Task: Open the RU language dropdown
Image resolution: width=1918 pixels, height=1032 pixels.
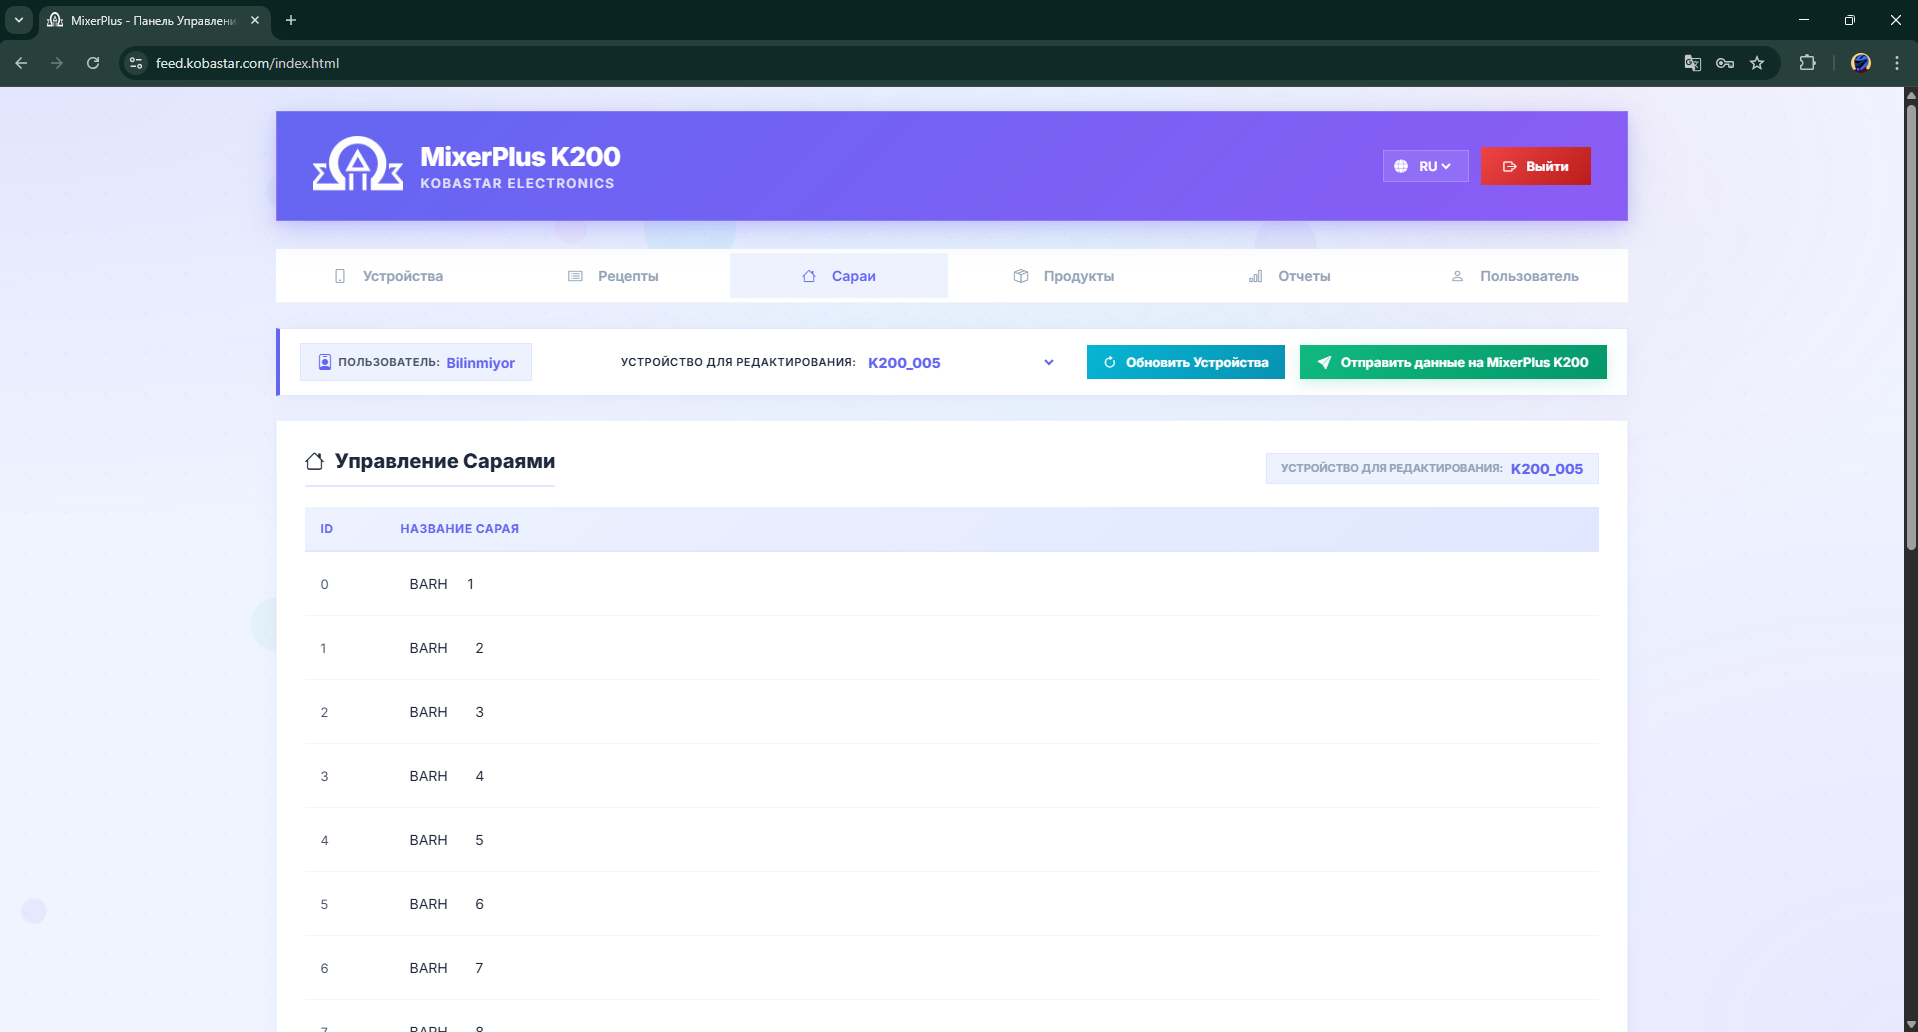Action: (x=1425, y=166)
